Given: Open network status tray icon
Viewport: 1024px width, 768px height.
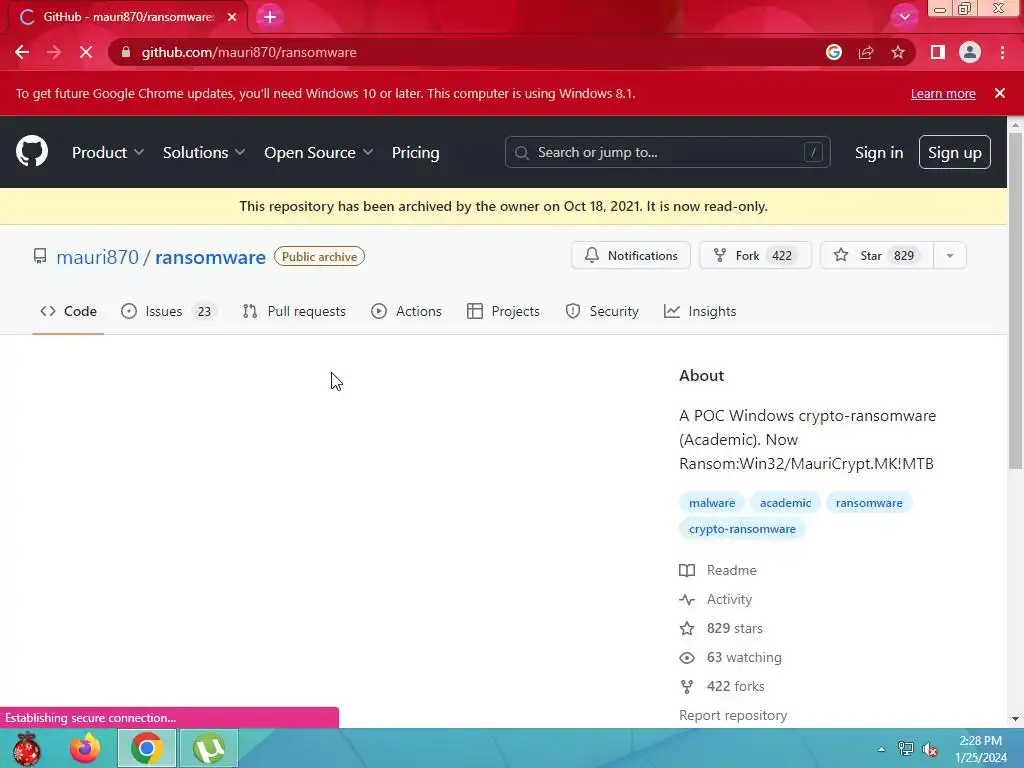Looking at the screenshot, I should point(905,749).
